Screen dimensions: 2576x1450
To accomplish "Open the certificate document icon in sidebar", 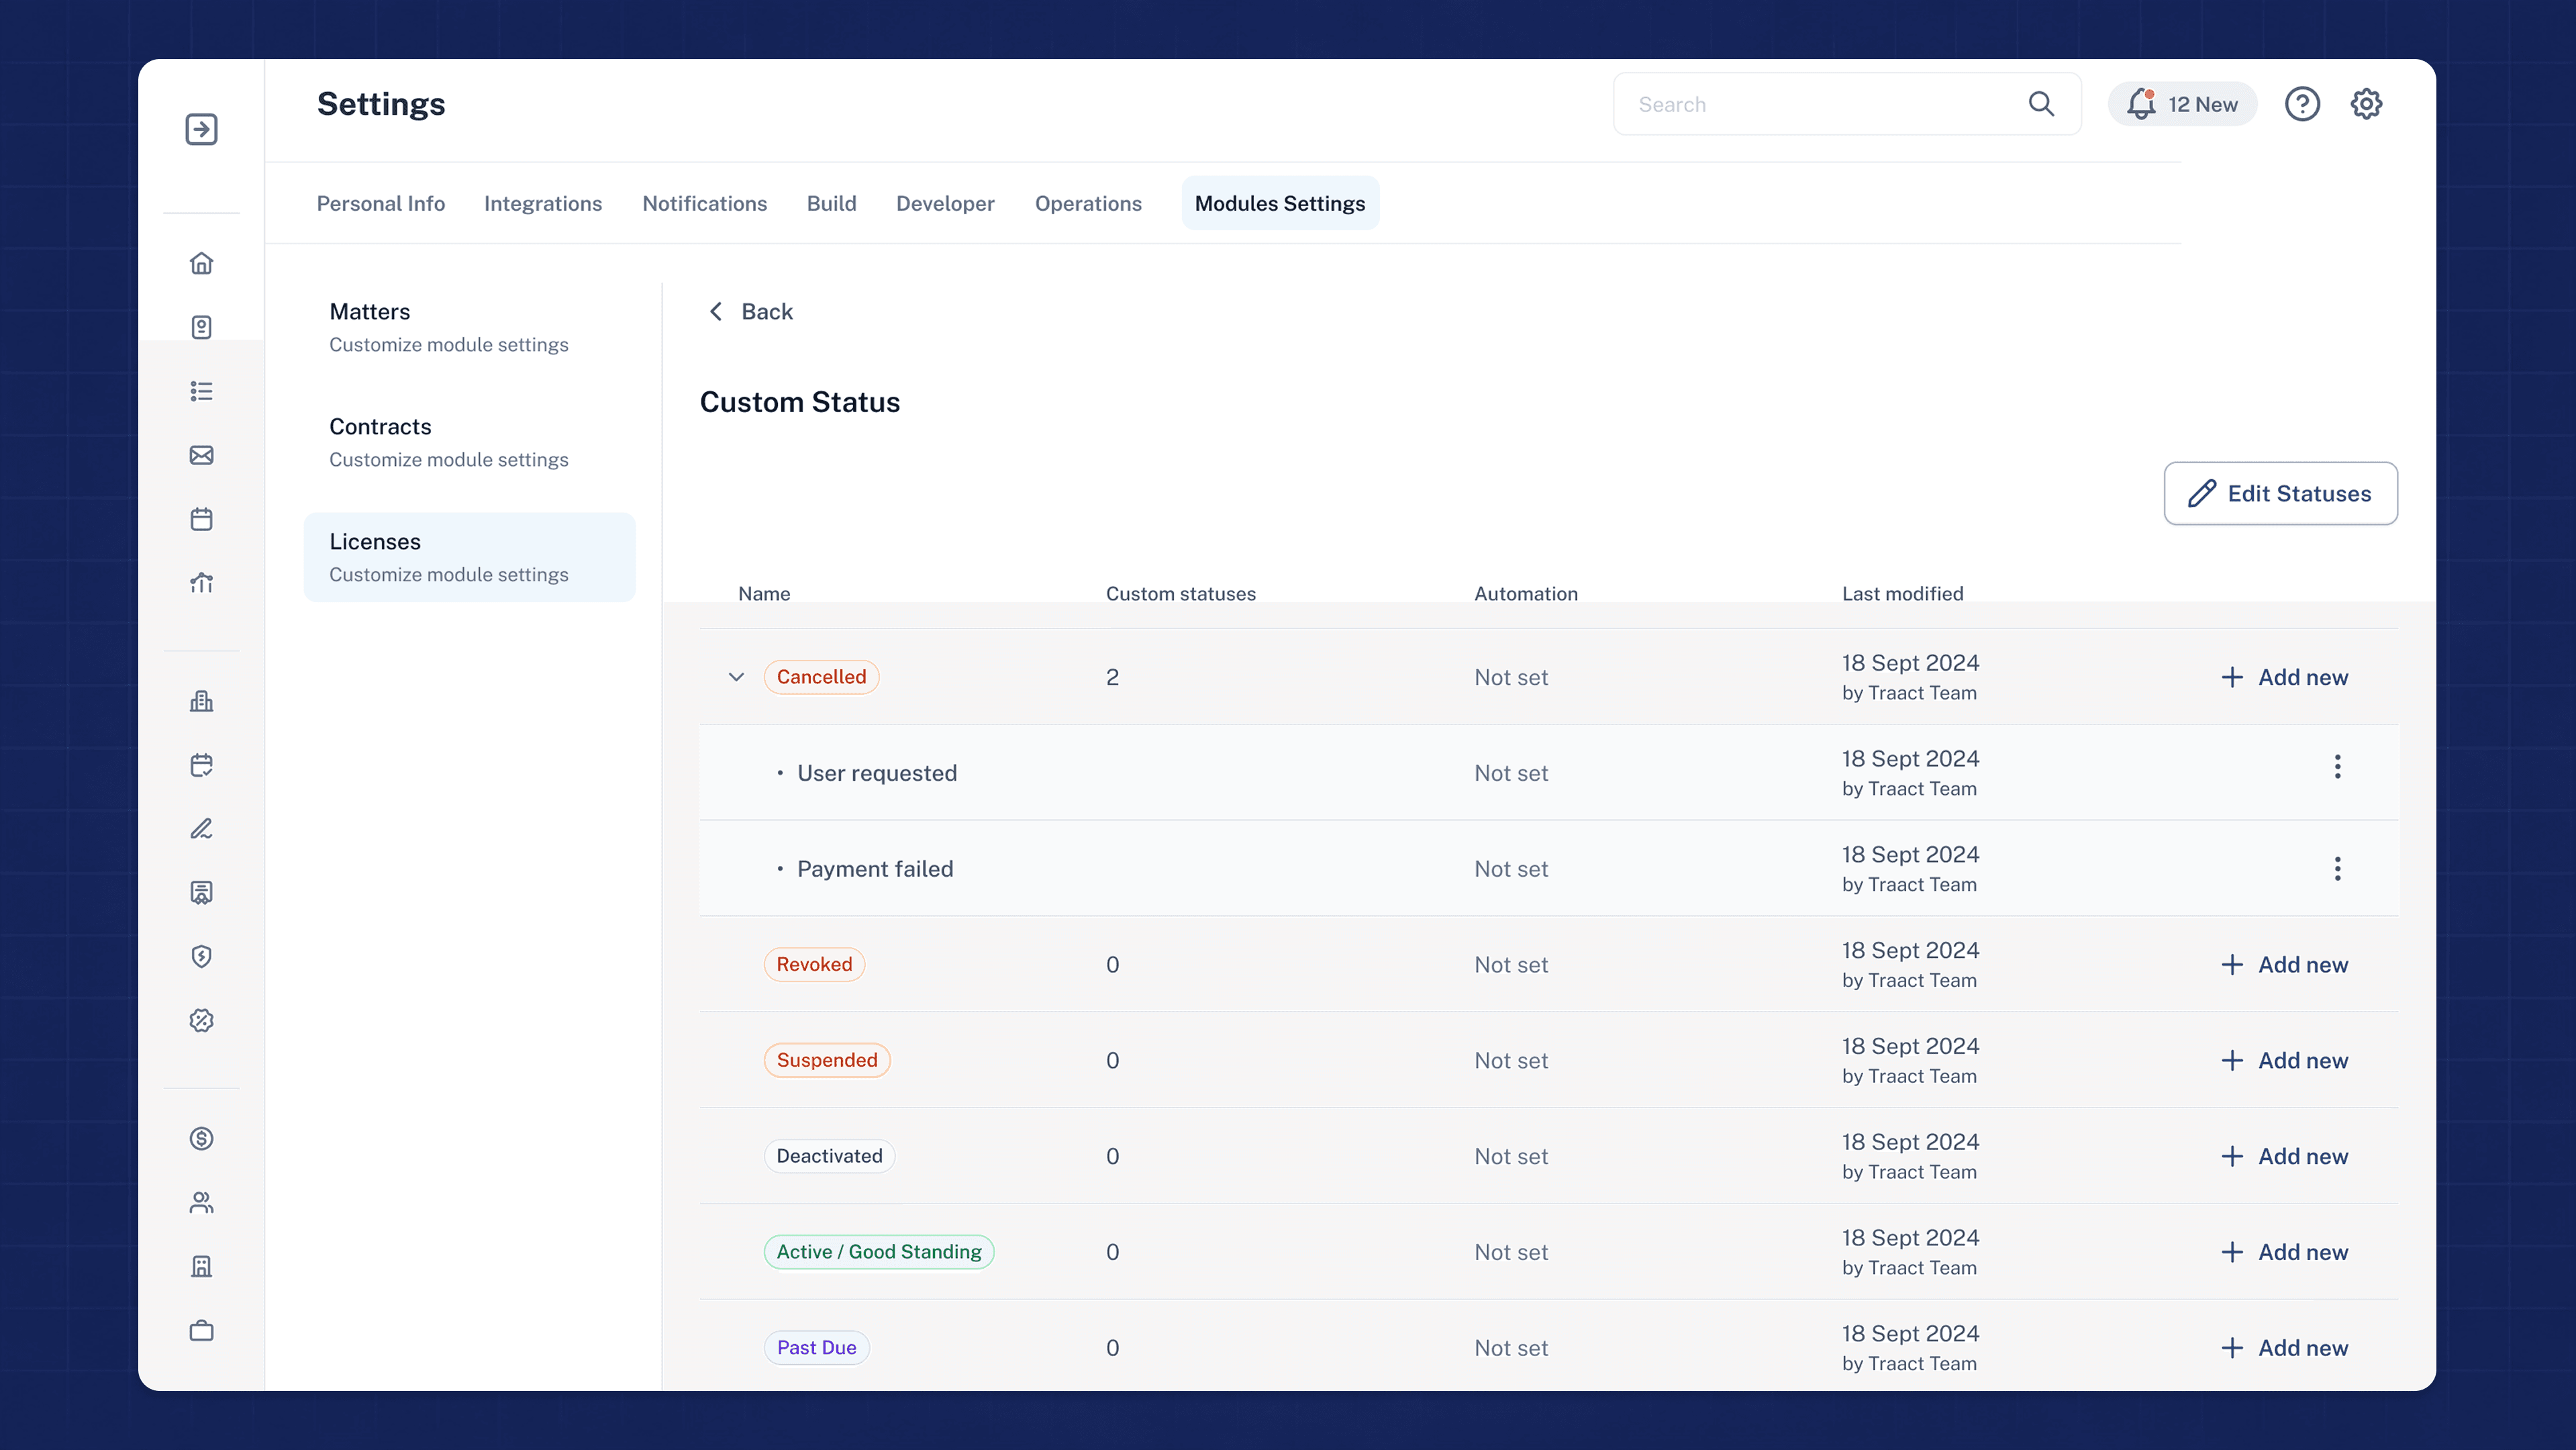I will pos(201,893).
